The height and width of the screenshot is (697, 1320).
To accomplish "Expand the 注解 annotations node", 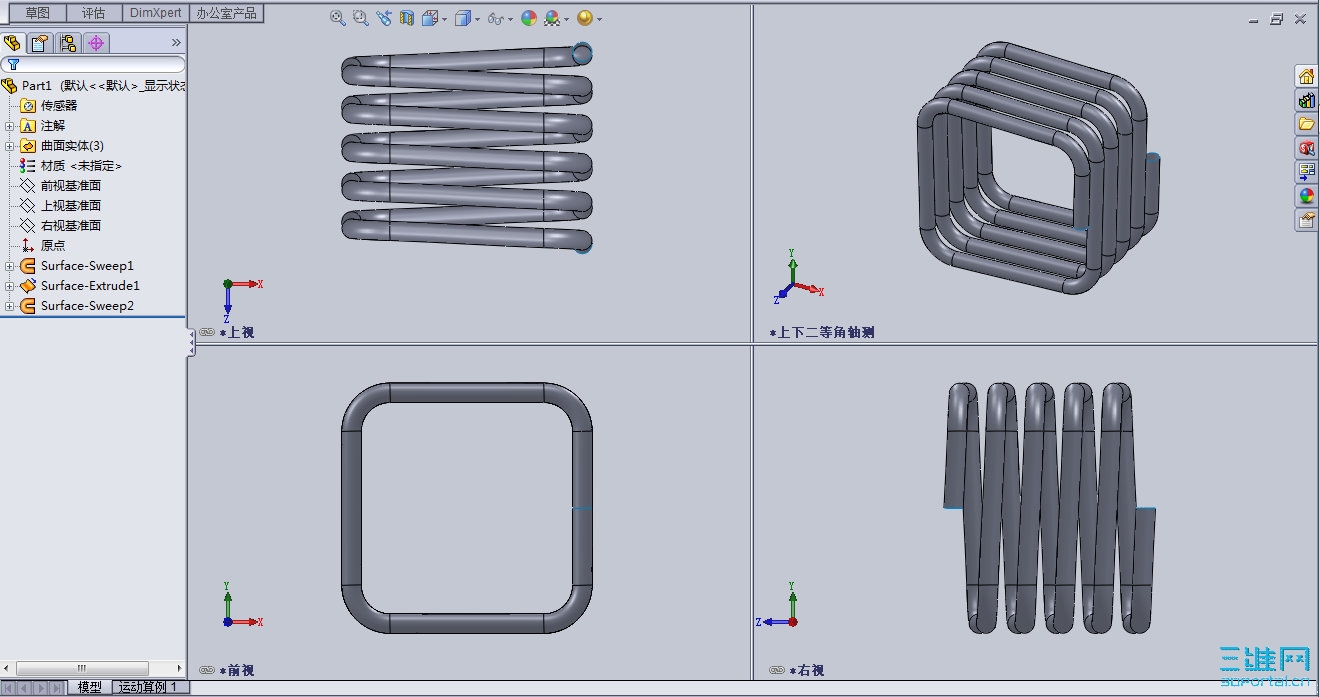I will [x=9, y=126].
